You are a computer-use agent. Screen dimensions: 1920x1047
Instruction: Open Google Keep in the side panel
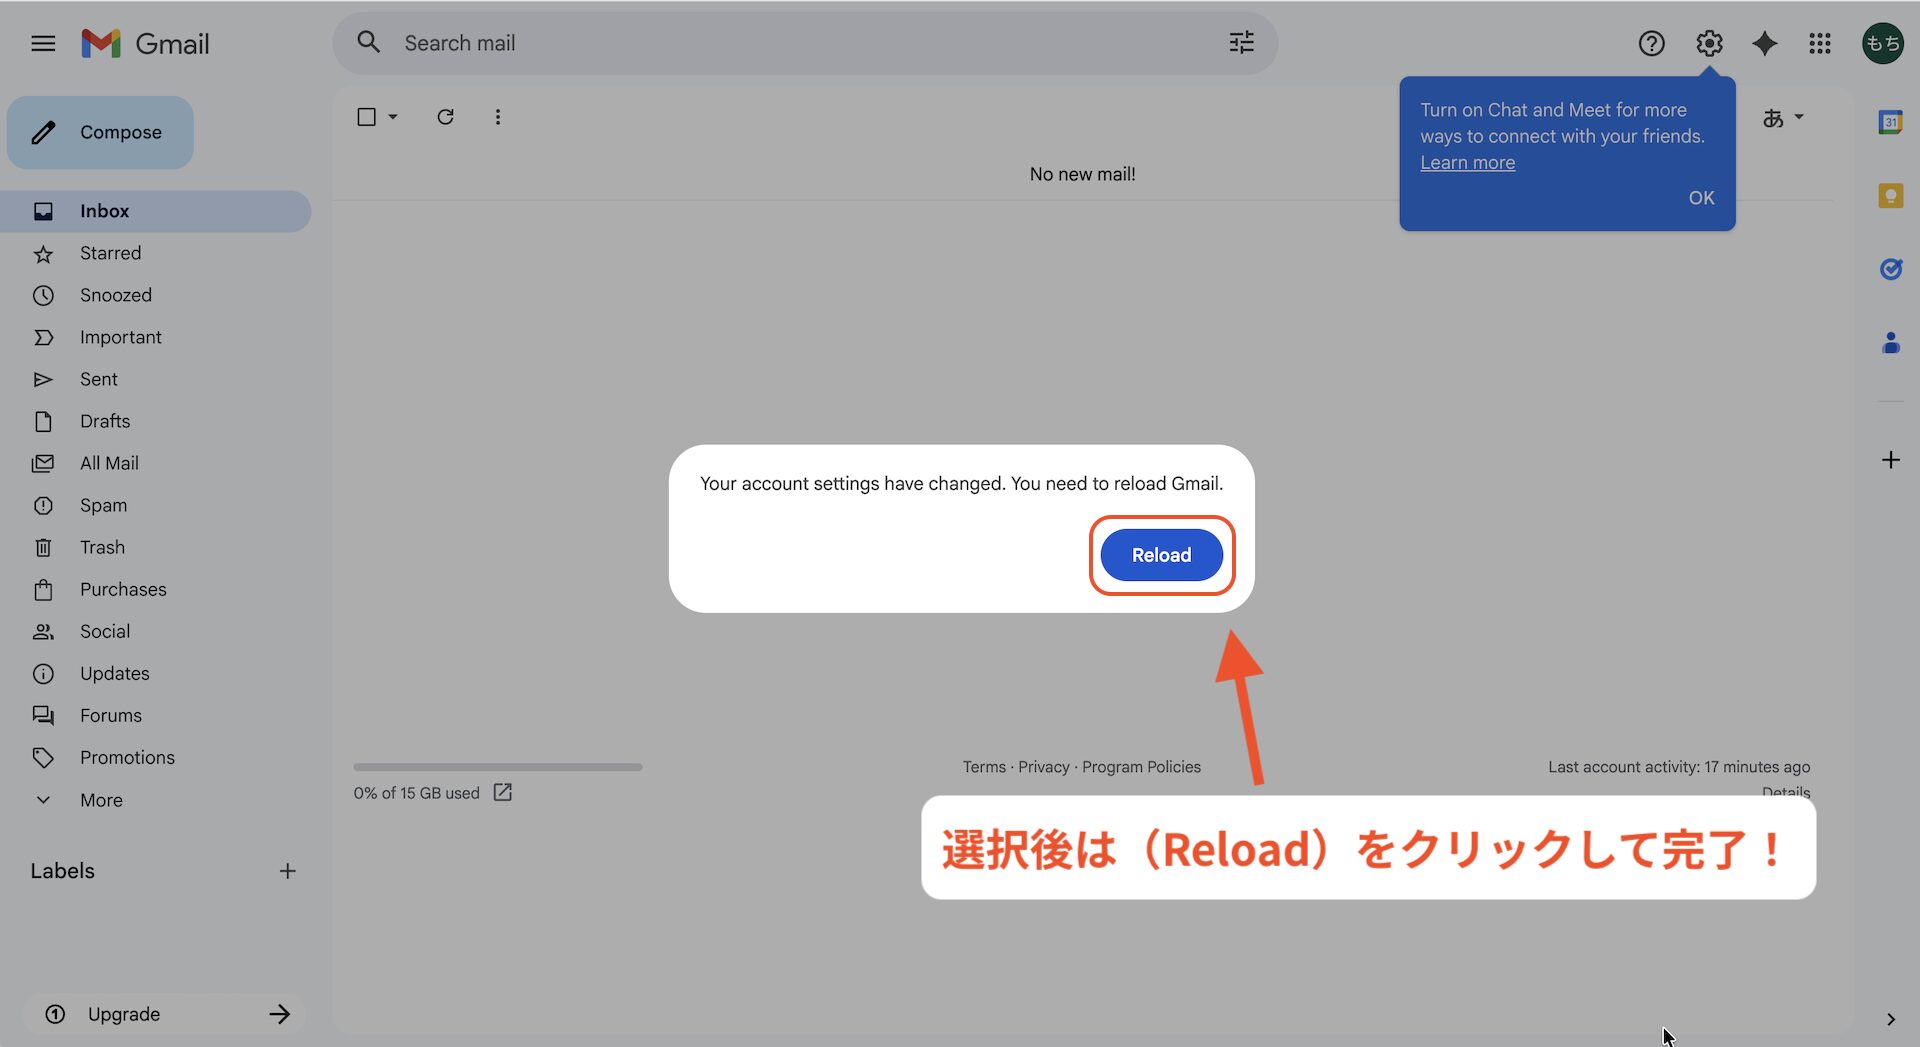[1890, 196]
